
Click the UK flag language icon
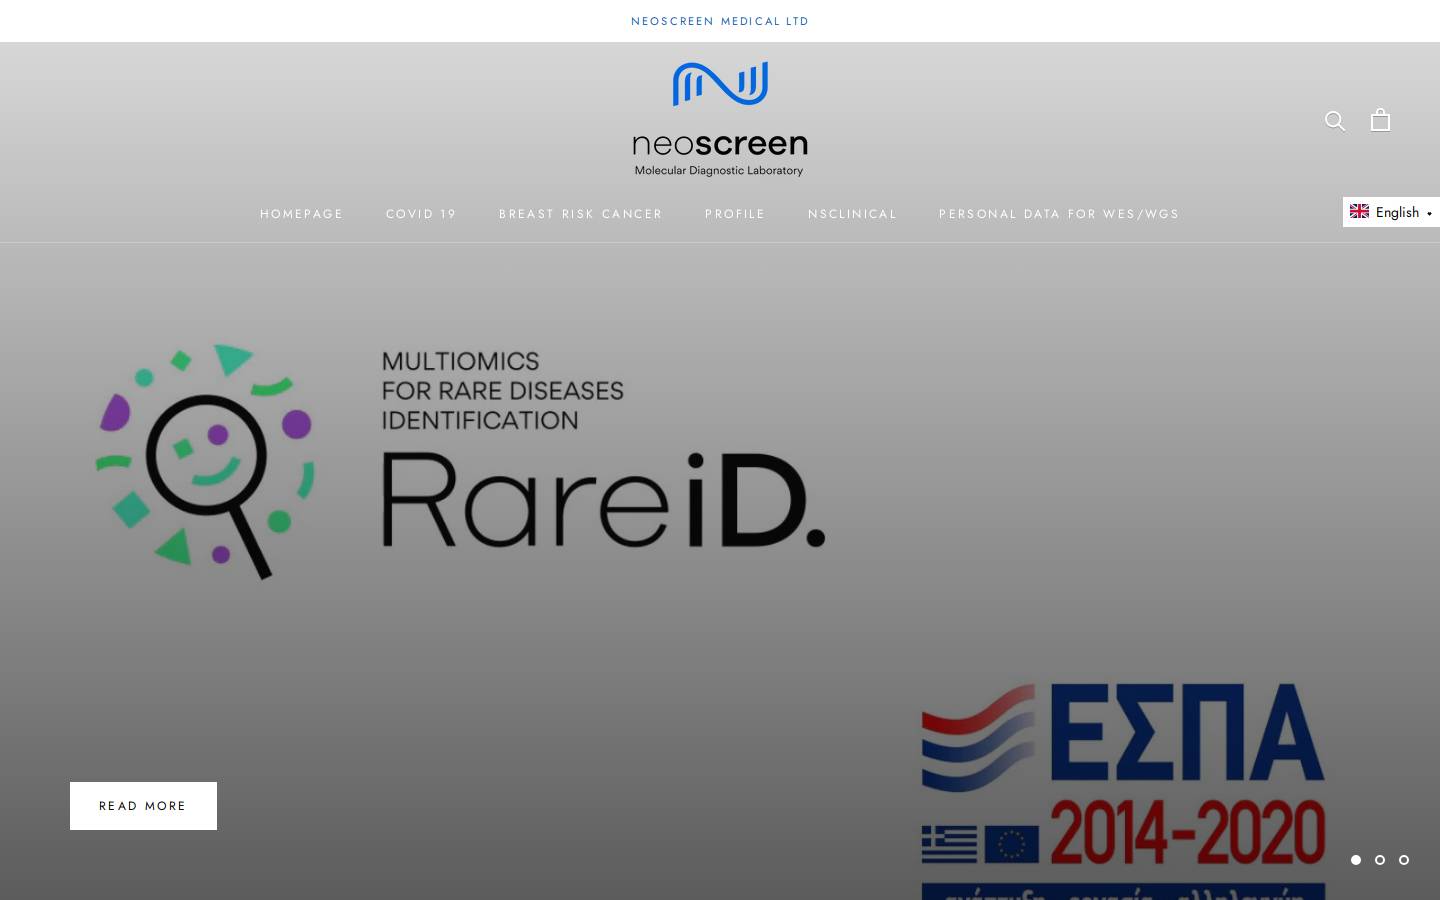point(1359,211)
